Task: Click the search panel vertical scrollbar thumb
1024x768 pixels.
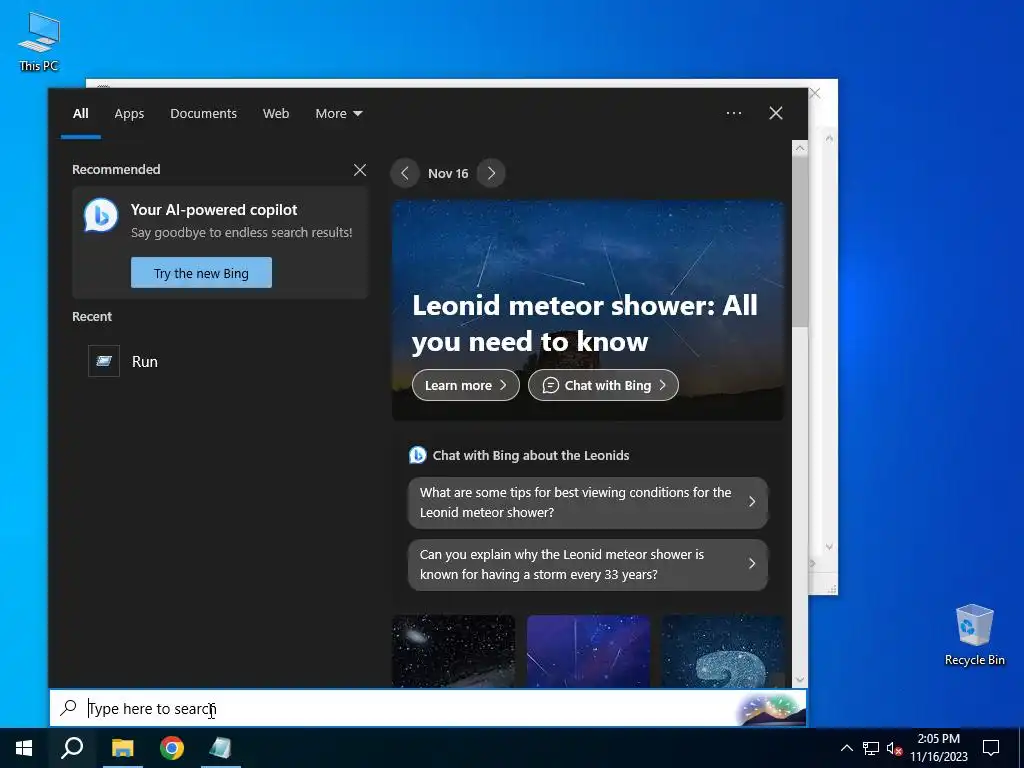Action: (x=800, y=242)
